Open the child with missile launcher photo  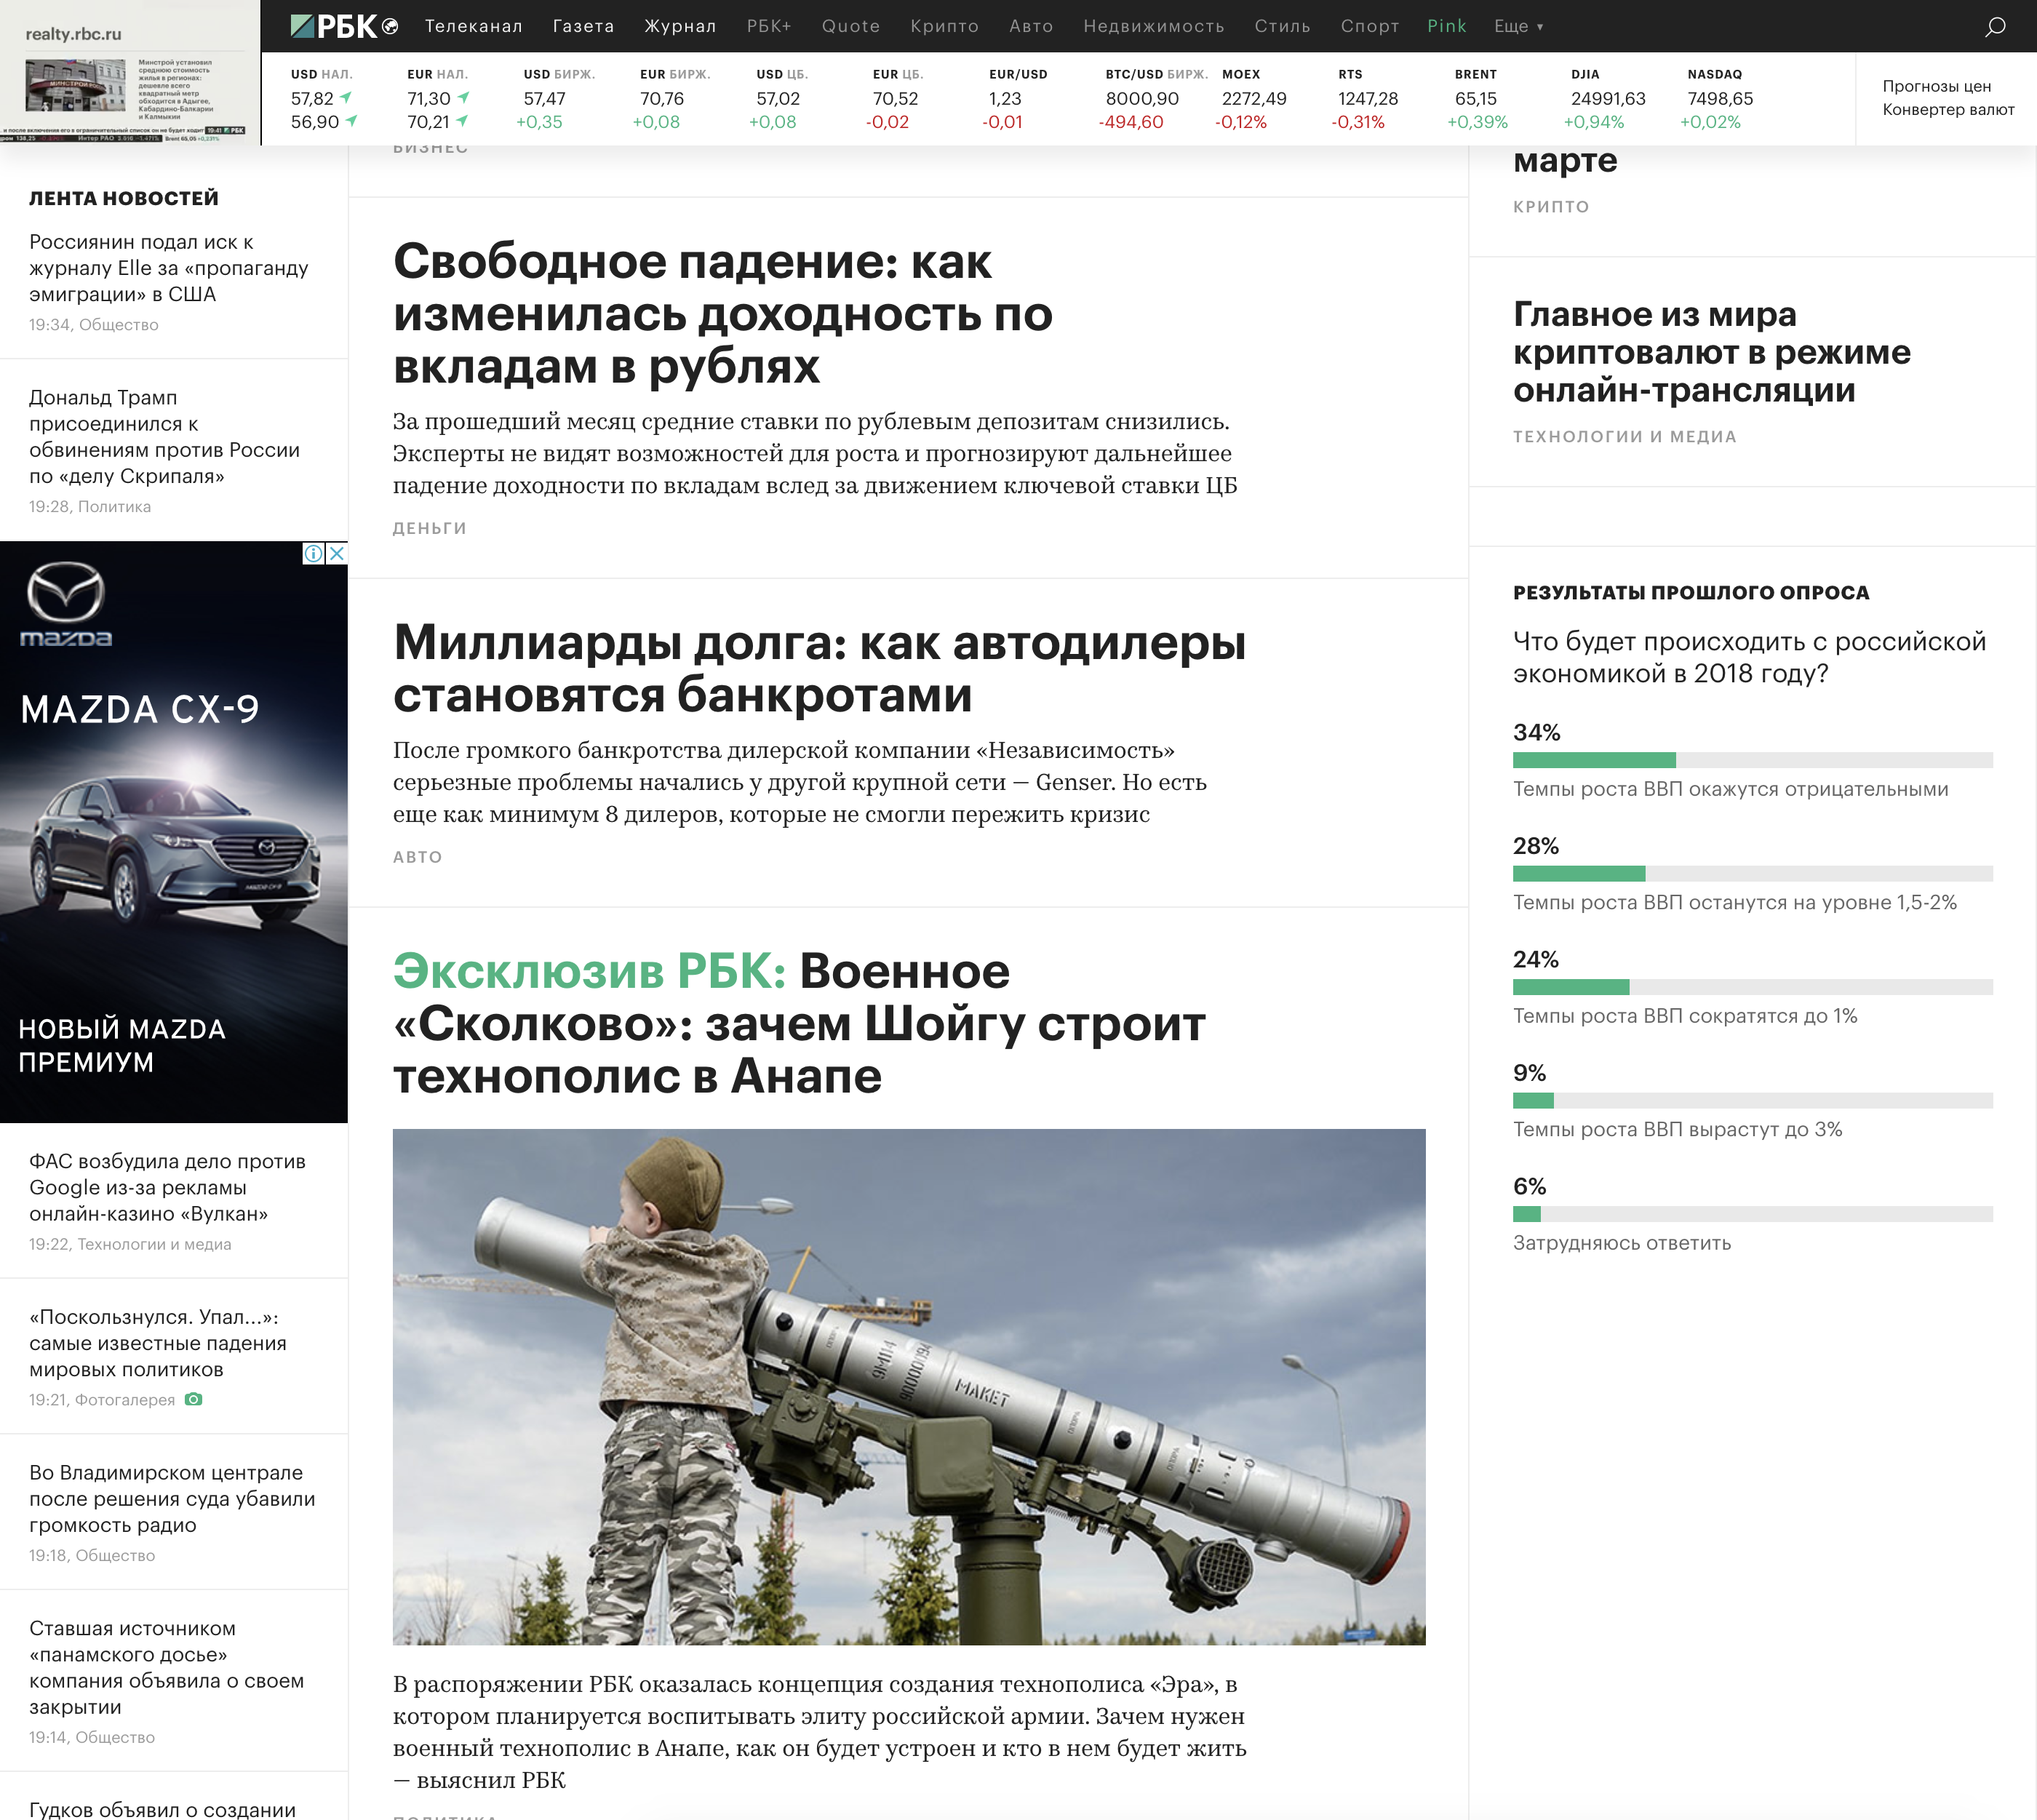pos(908,1386)
